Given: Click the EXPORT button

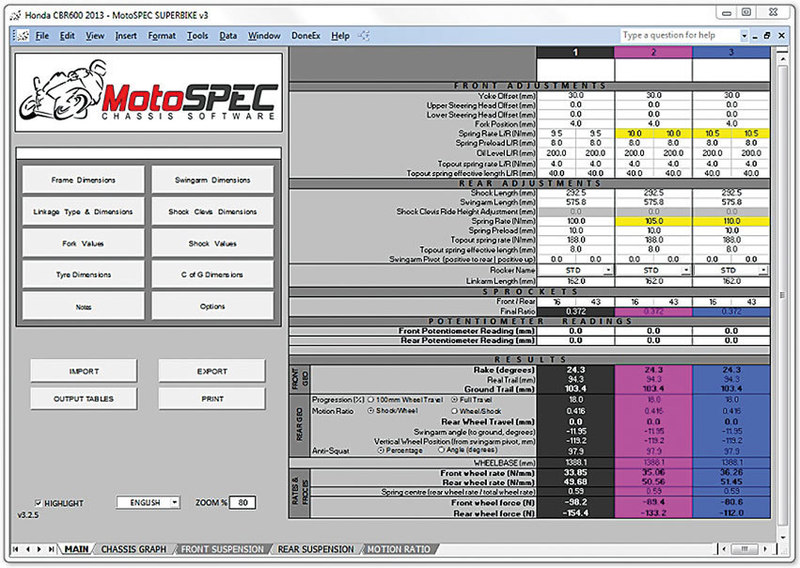Looking at the screenshot, I should 212,371.
